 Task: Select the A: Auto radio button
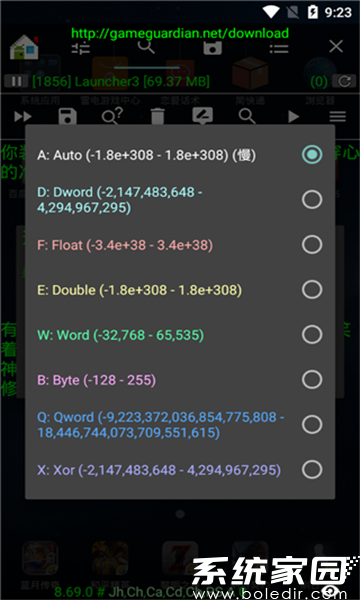[312, 155]
